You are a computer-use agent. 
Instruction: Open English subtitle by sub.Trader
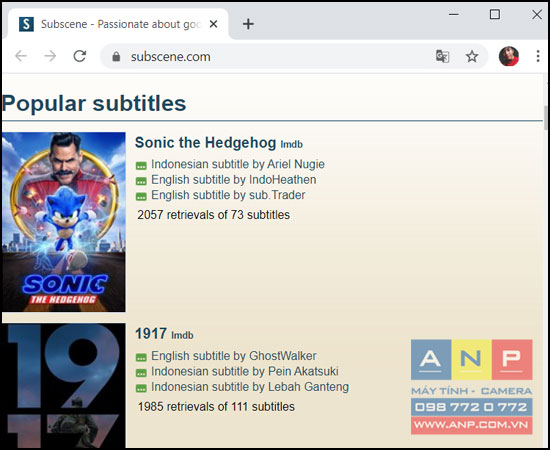pyautogui.click(x=228, y=195)
